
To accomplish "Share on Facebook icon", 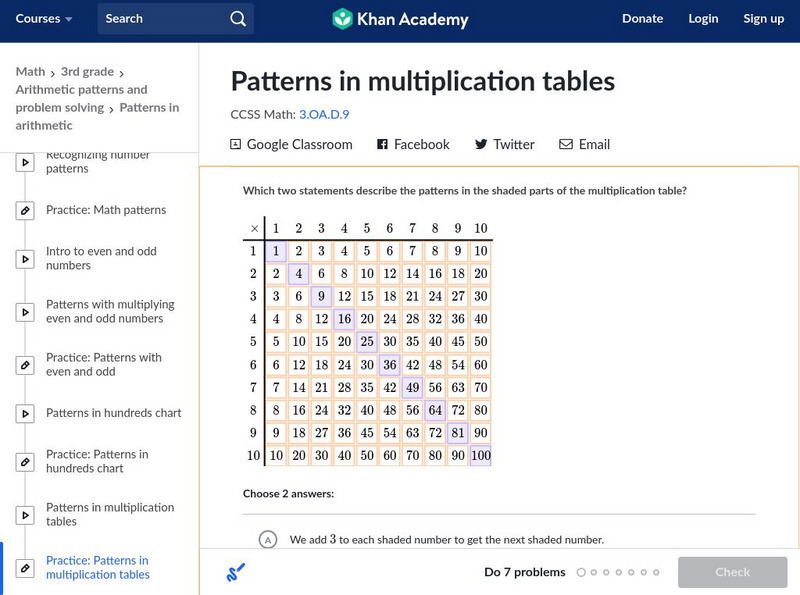I will pos(382,145).
